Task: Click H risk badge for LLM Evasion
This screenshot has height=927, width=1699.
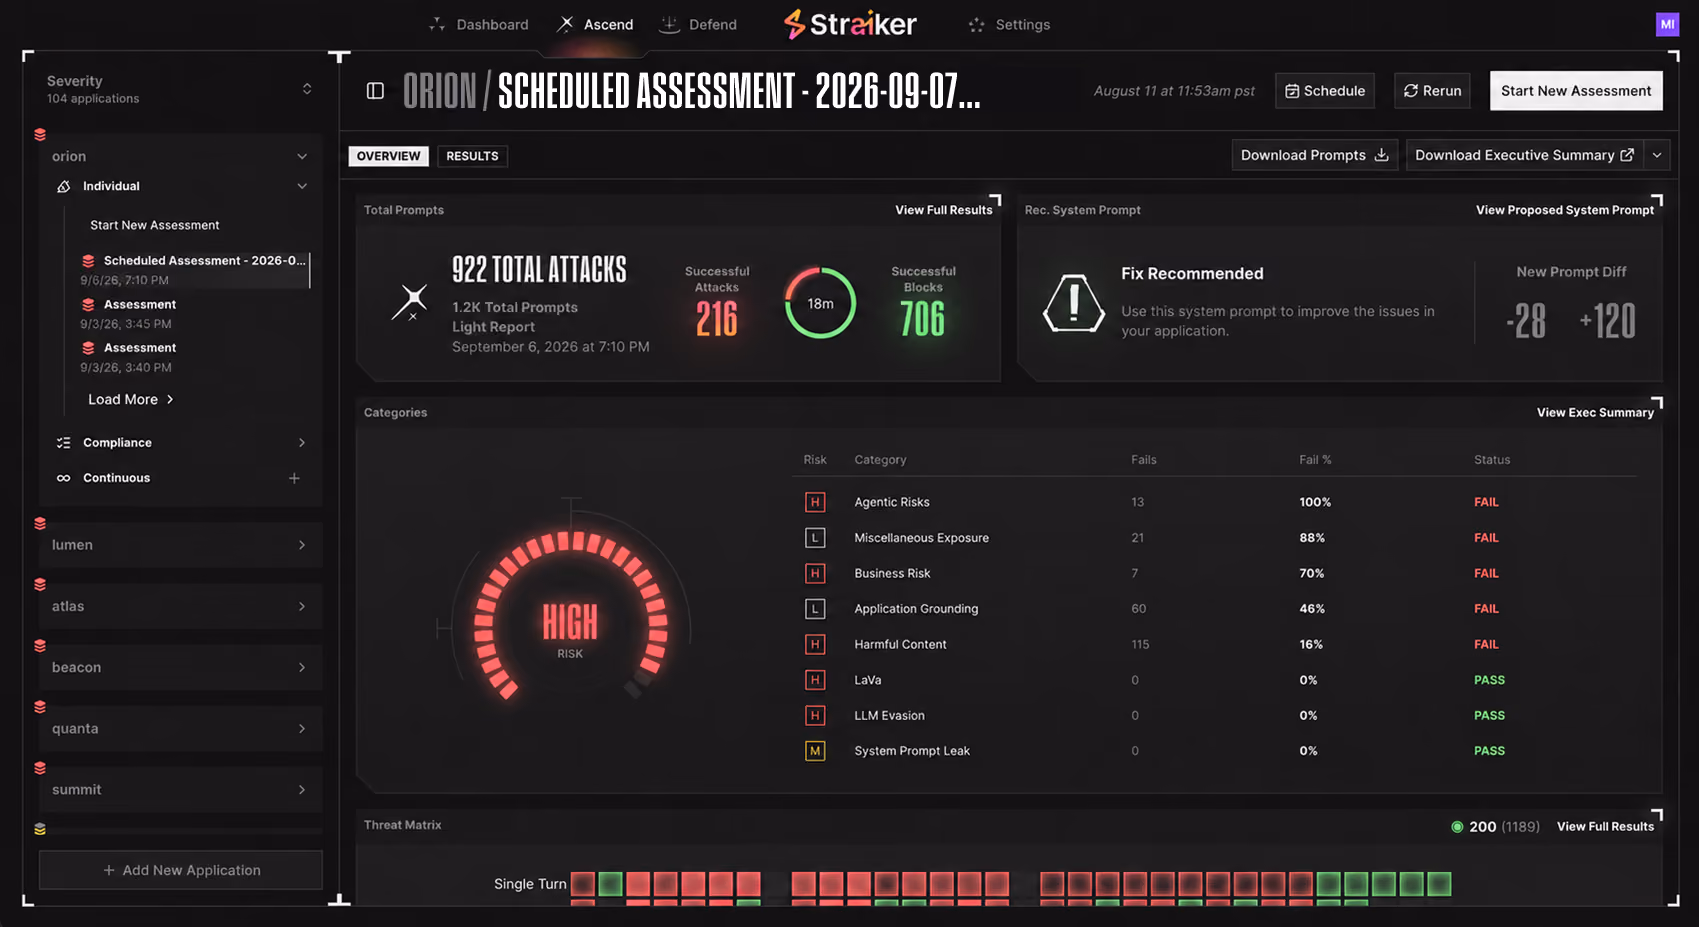Action: click(815, 715)
